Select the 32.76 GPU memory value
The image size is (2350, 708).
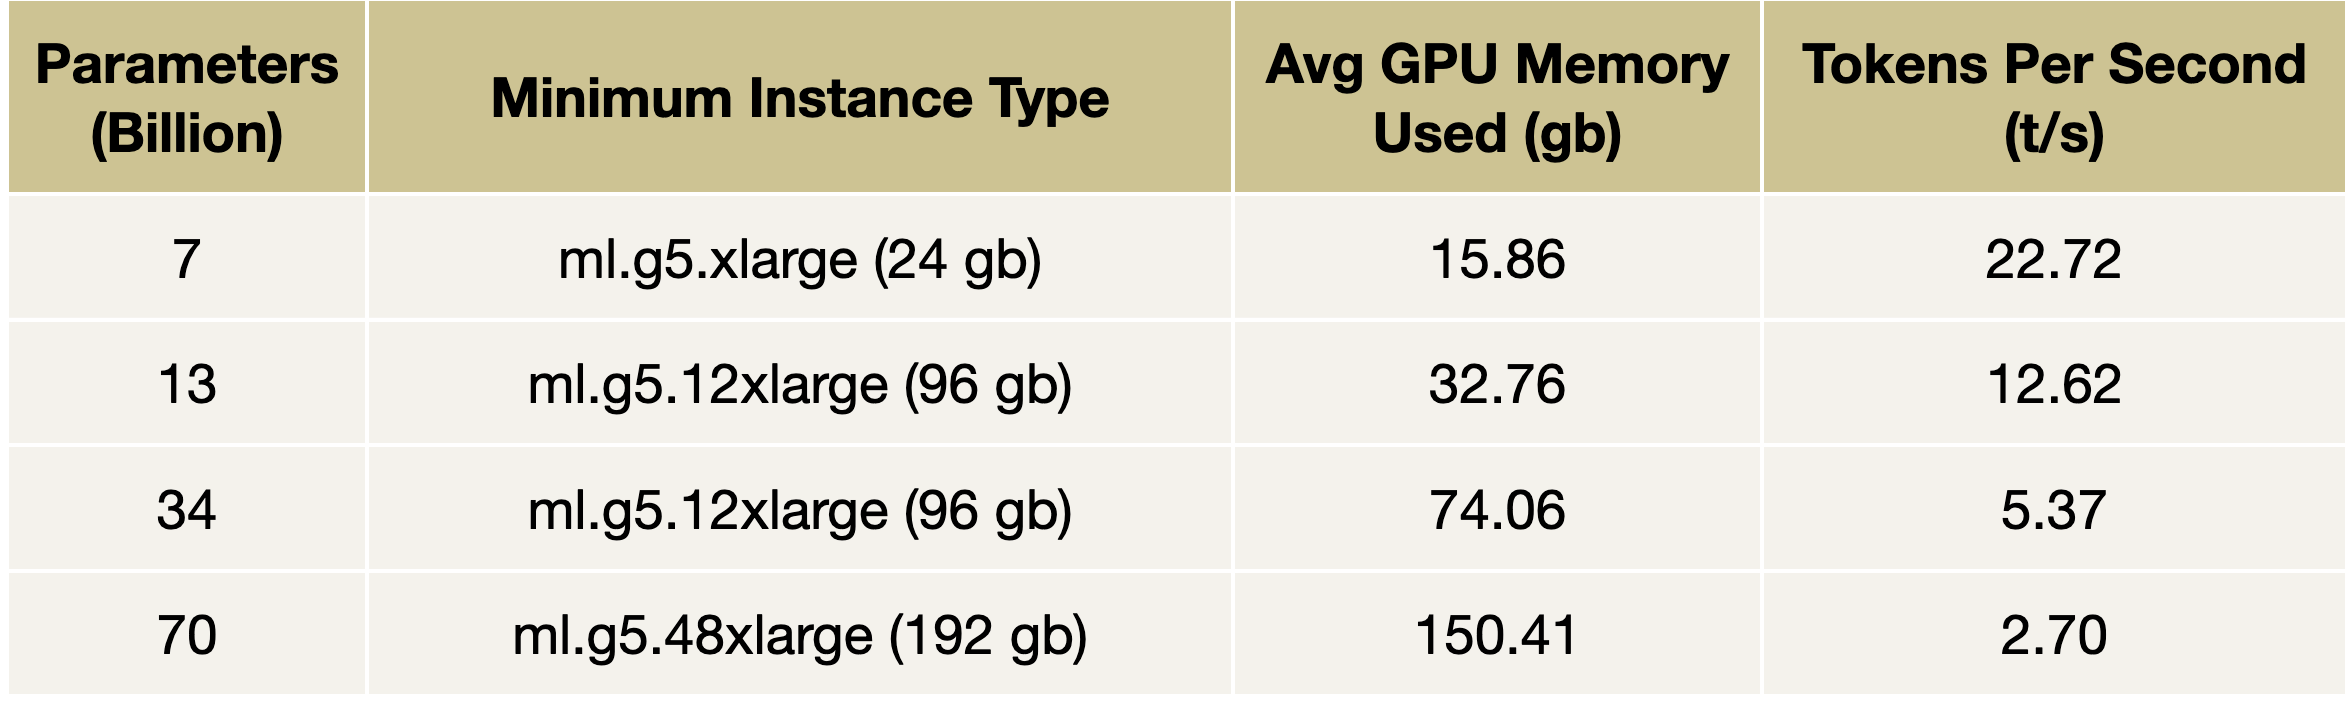click(1497, 384)
